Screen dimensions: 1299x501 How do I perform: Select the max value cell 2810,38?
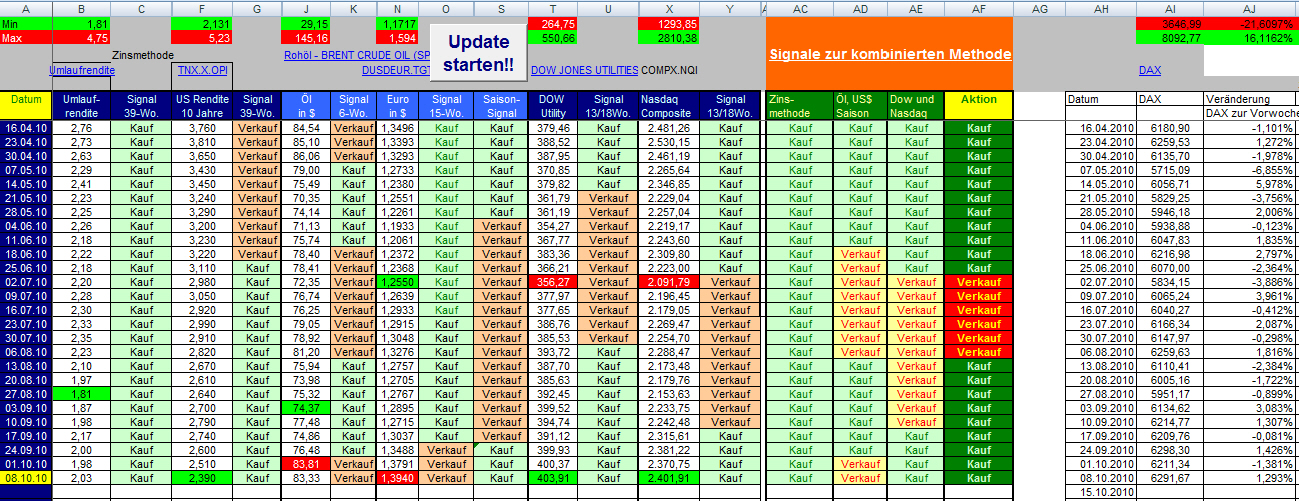click(x=669, y=37)
